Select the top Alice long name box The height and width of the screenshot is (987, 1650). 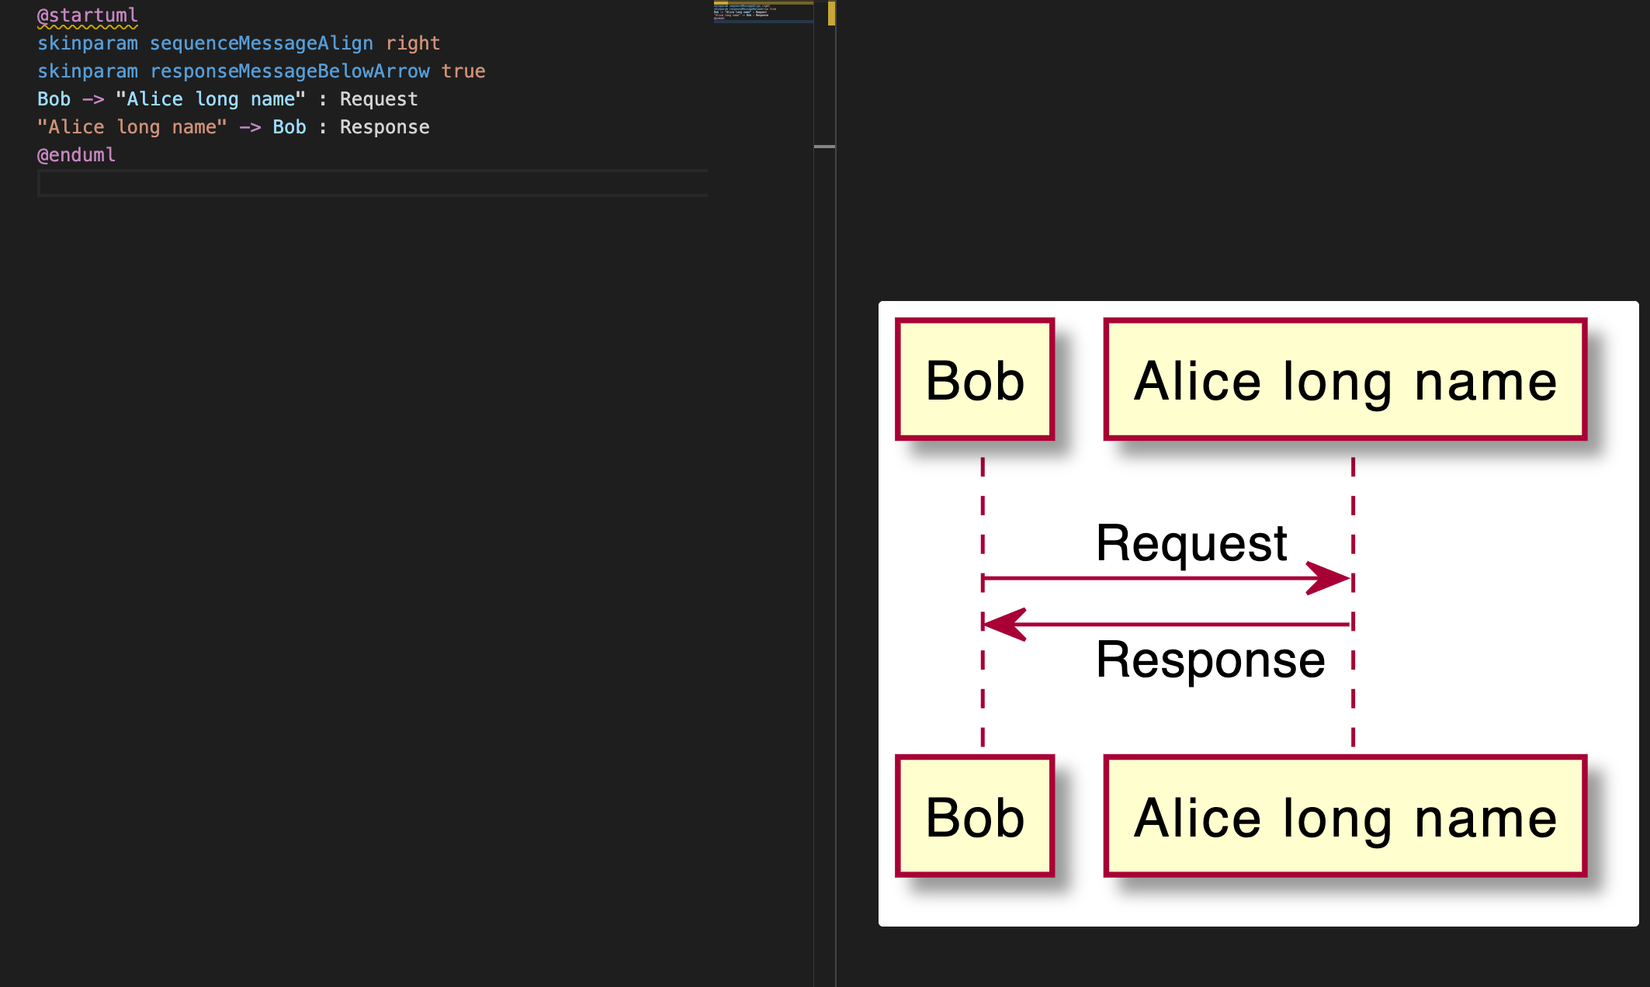pos(1345,380)
